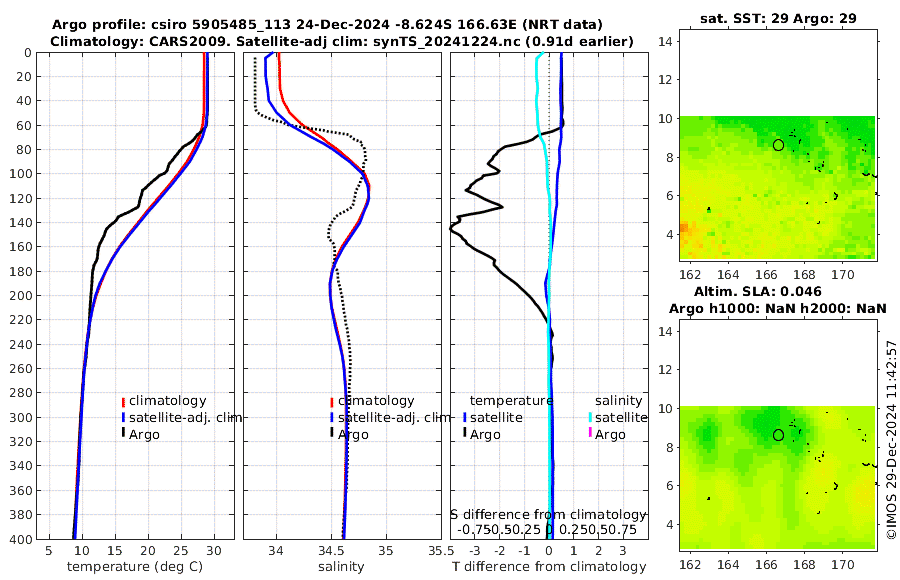Click 'Argo h1000: NaN h2000: NaN' text

click(x=778, y=308)
